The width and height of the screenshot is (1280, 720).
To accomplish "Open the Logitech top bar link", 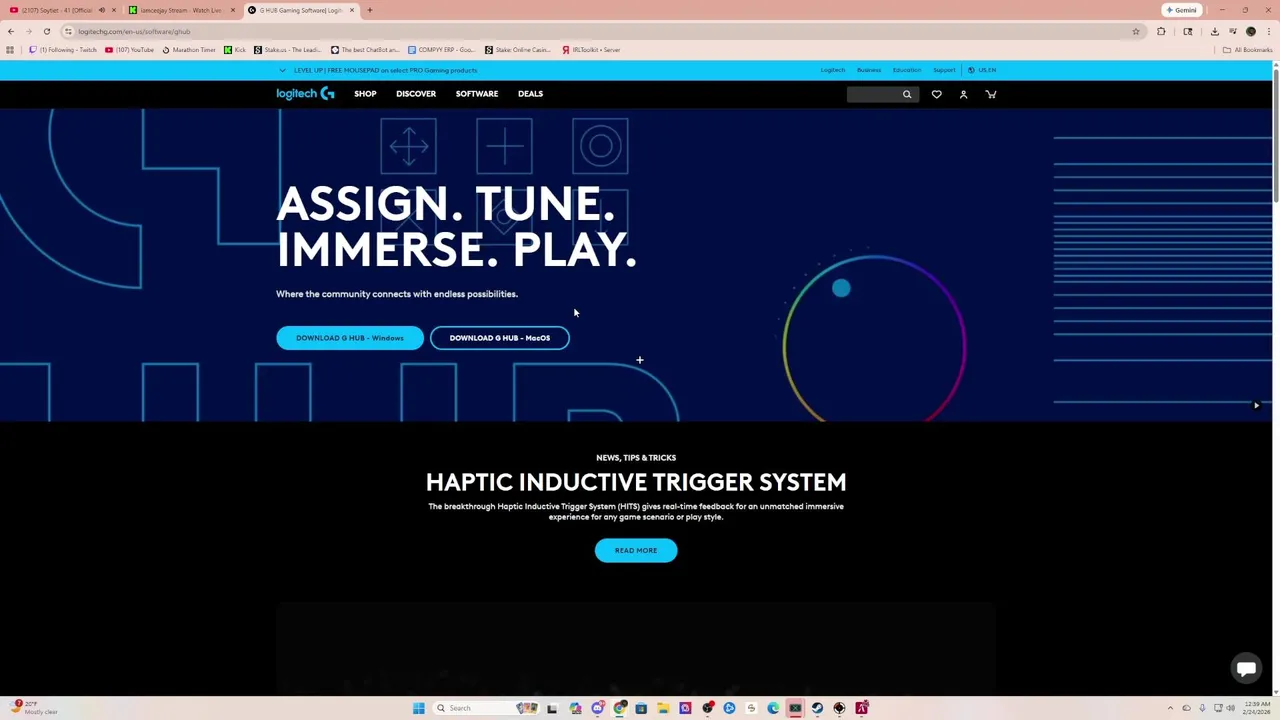I will pyautogui.click(x=833, y=70).
